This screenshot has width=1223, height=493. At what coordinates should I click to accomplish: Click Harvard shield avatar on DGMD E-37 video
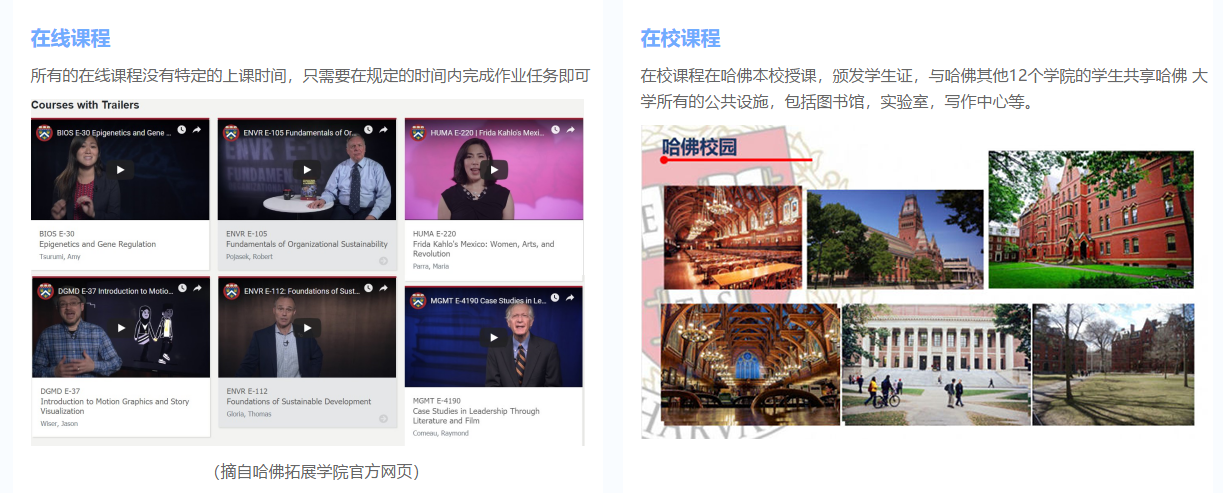point(45,290)
